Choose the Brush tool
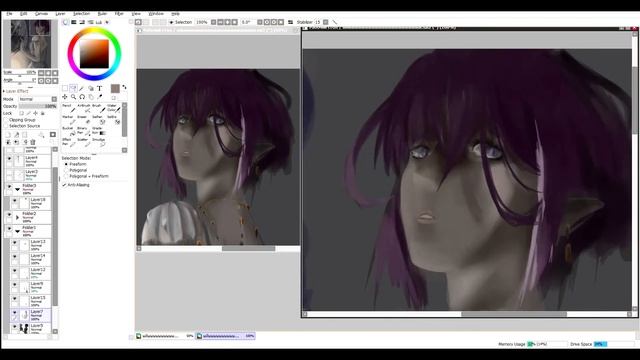Image resolution: width=640 pixels, height=360 pixels. (98, 108)
